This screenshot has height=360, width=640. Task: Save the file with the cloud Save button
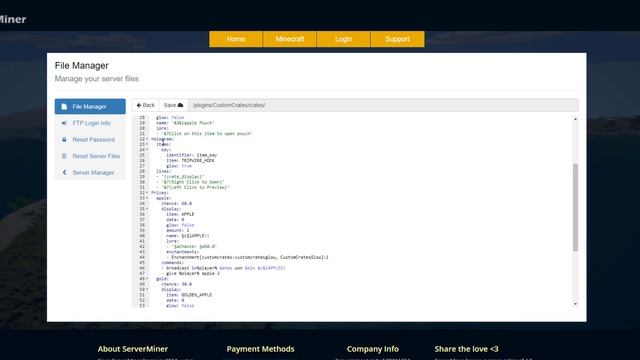pos(173,105)
